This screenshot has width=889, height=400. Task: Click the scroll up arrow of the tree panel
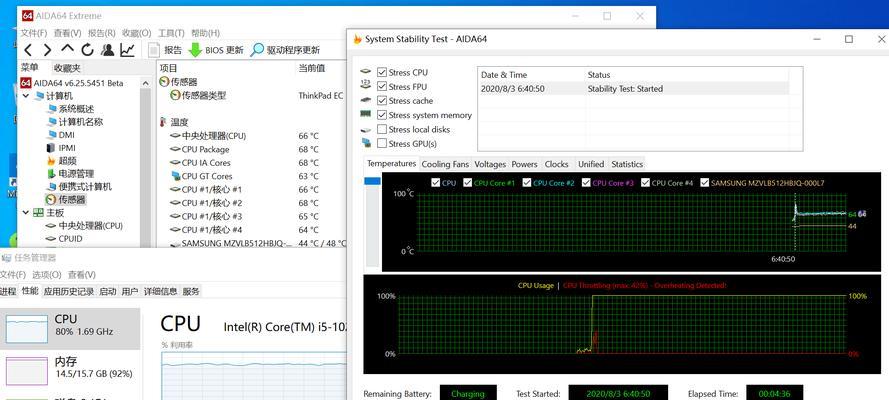(x=145, y=83)
